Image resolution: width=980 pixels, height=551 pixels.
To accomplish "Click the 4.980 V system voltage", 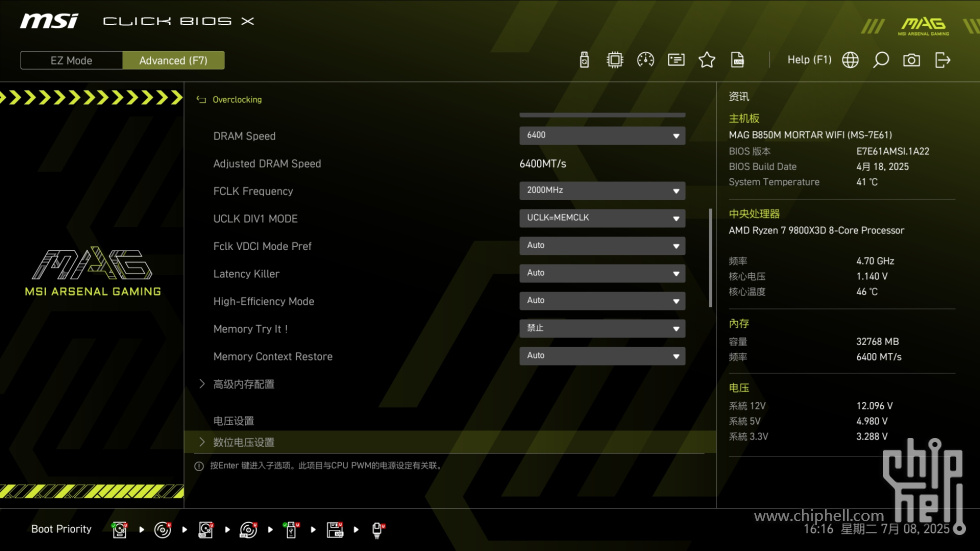I will [872, 421].
